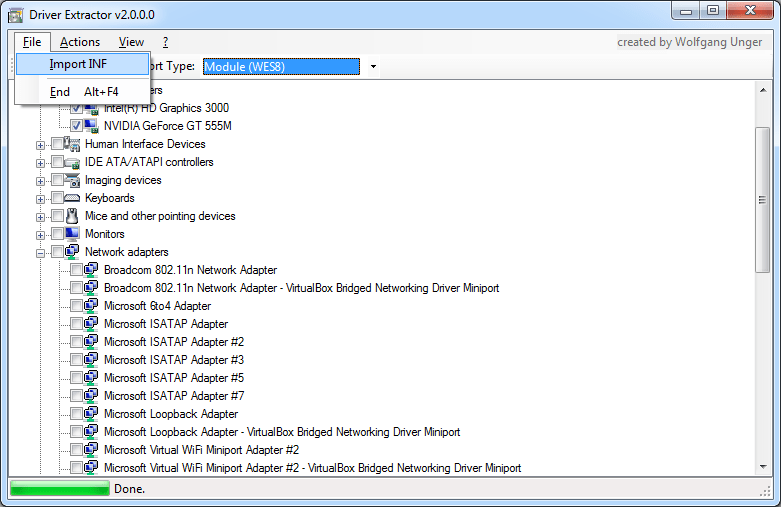Click the Done. status text
This screenshot has height=507, width=781.
tap(130, 489)
